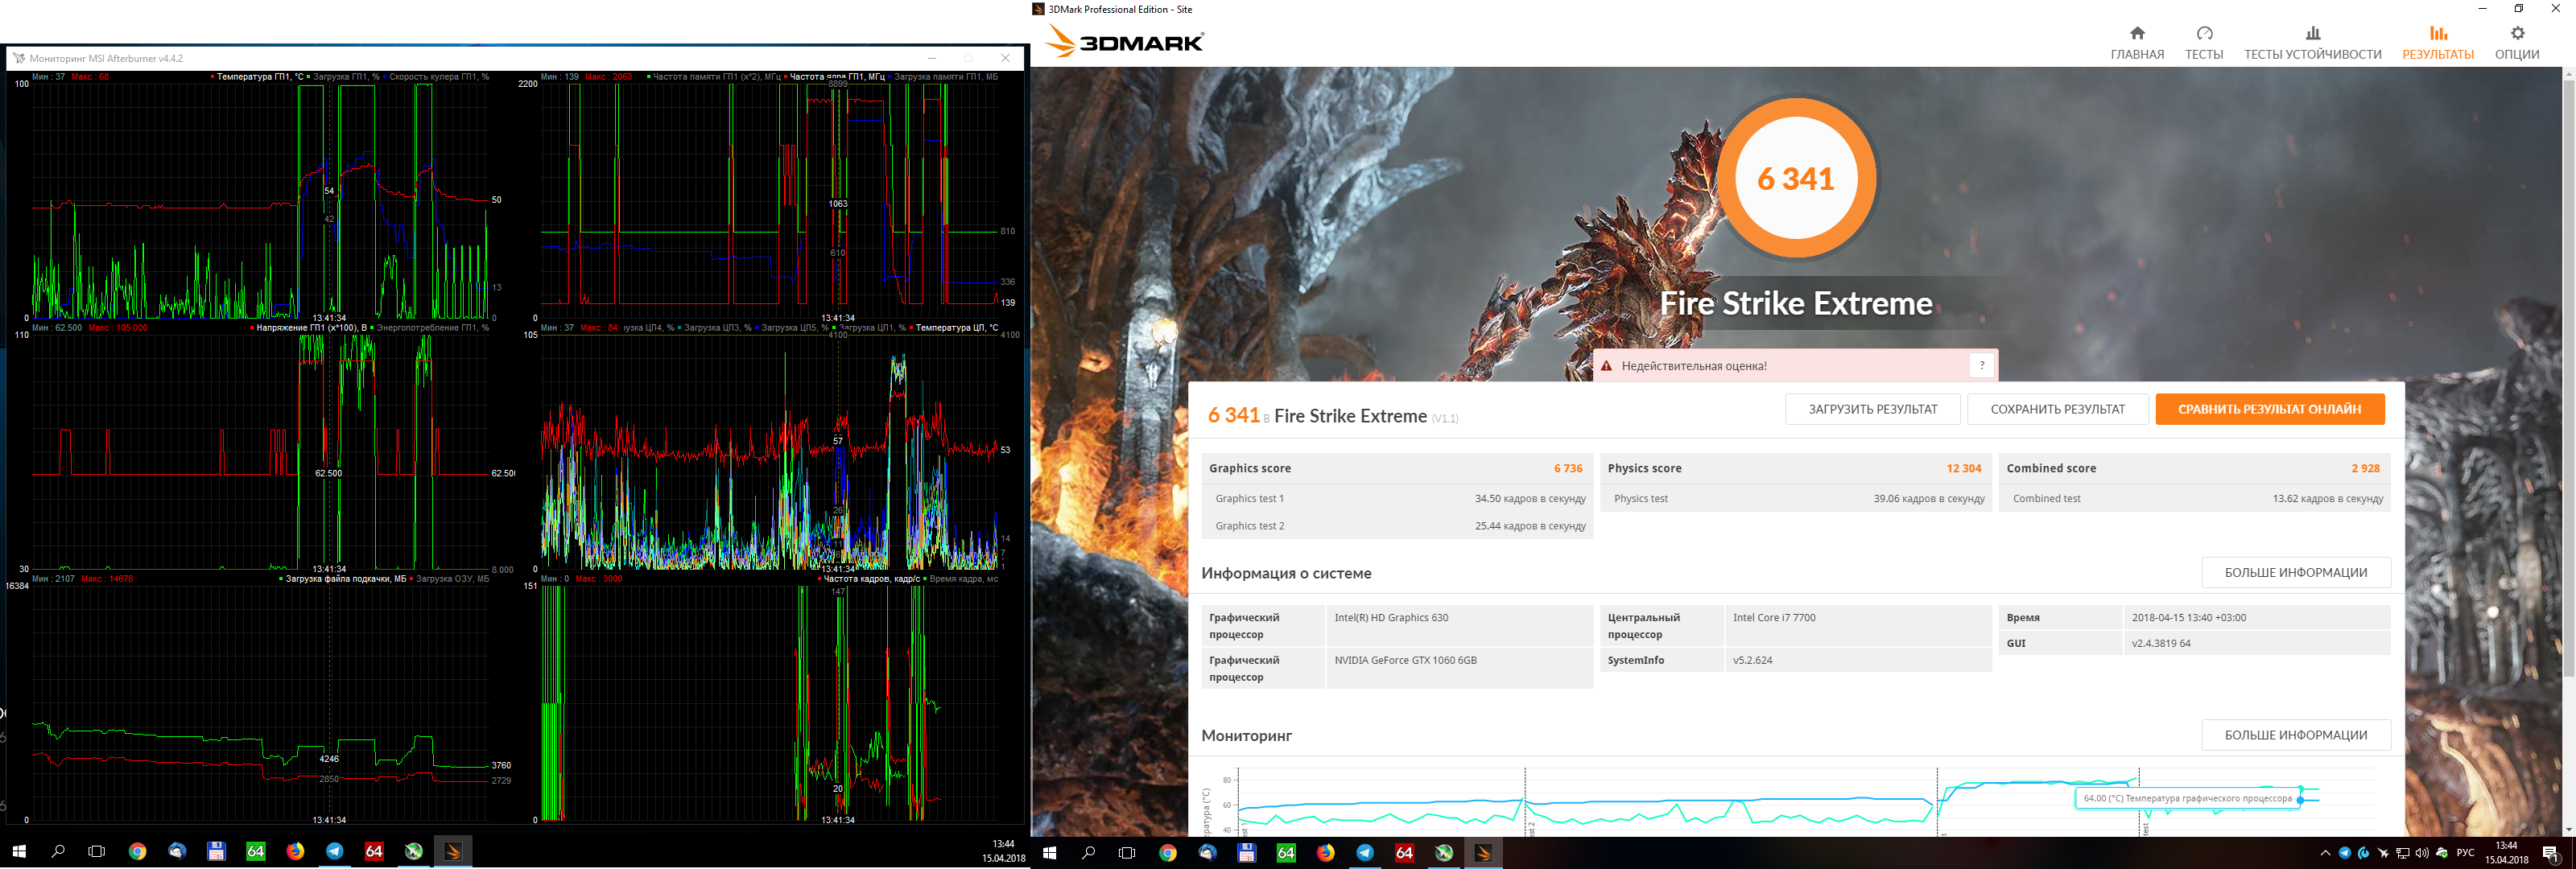Image resolution: width=2576 pixels, height=869 pixels.
Task: Click the РУС language indicator
Action: tap(2465, 853)
